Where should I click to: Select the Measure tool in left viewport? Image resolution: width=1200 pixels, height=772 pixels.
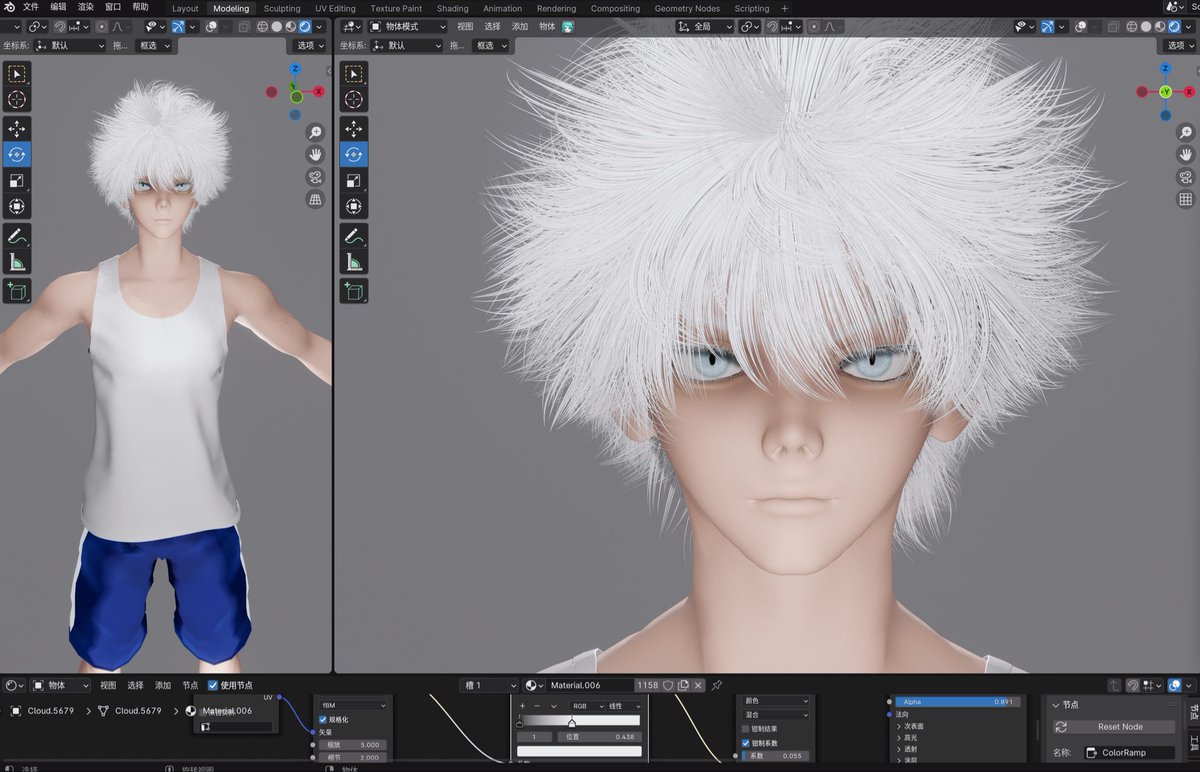coord(17,263)
